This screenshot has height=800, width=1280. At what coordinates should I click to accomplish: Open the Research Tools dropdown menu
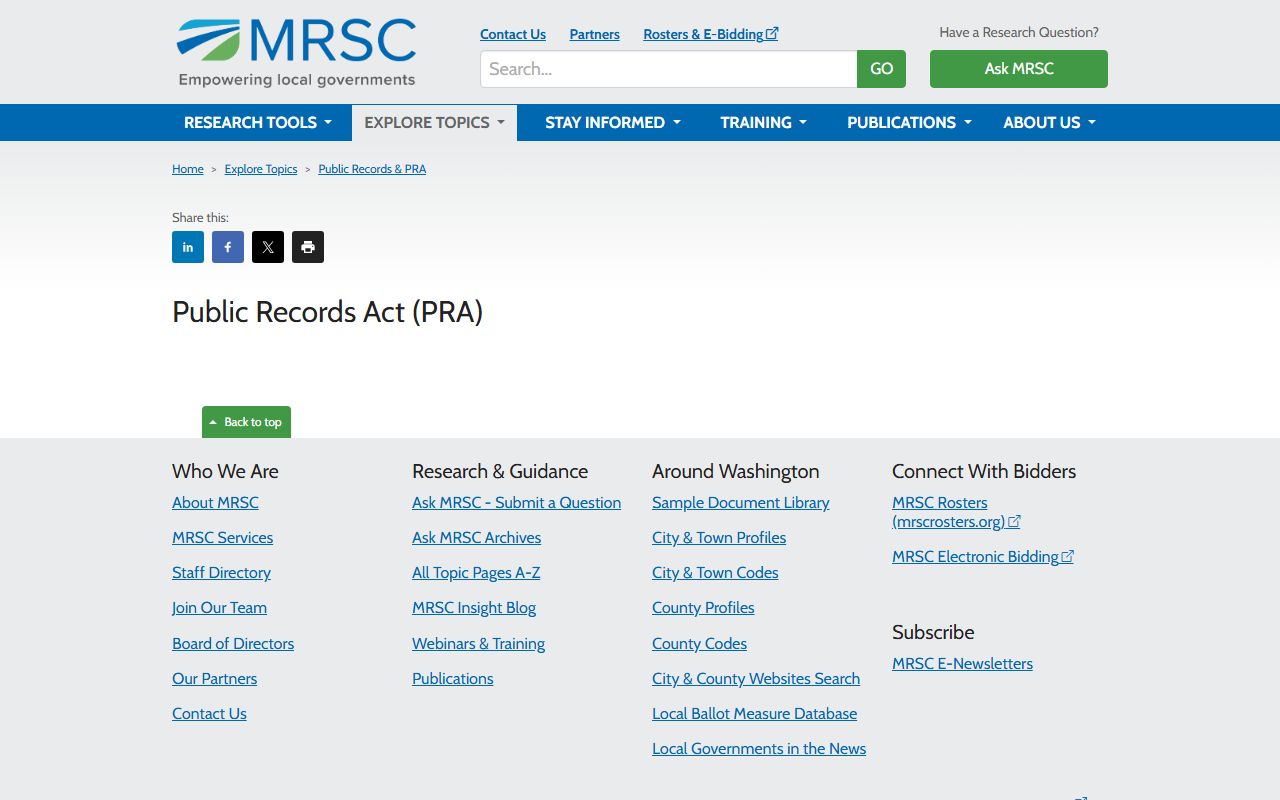click(x=258, y=122)
